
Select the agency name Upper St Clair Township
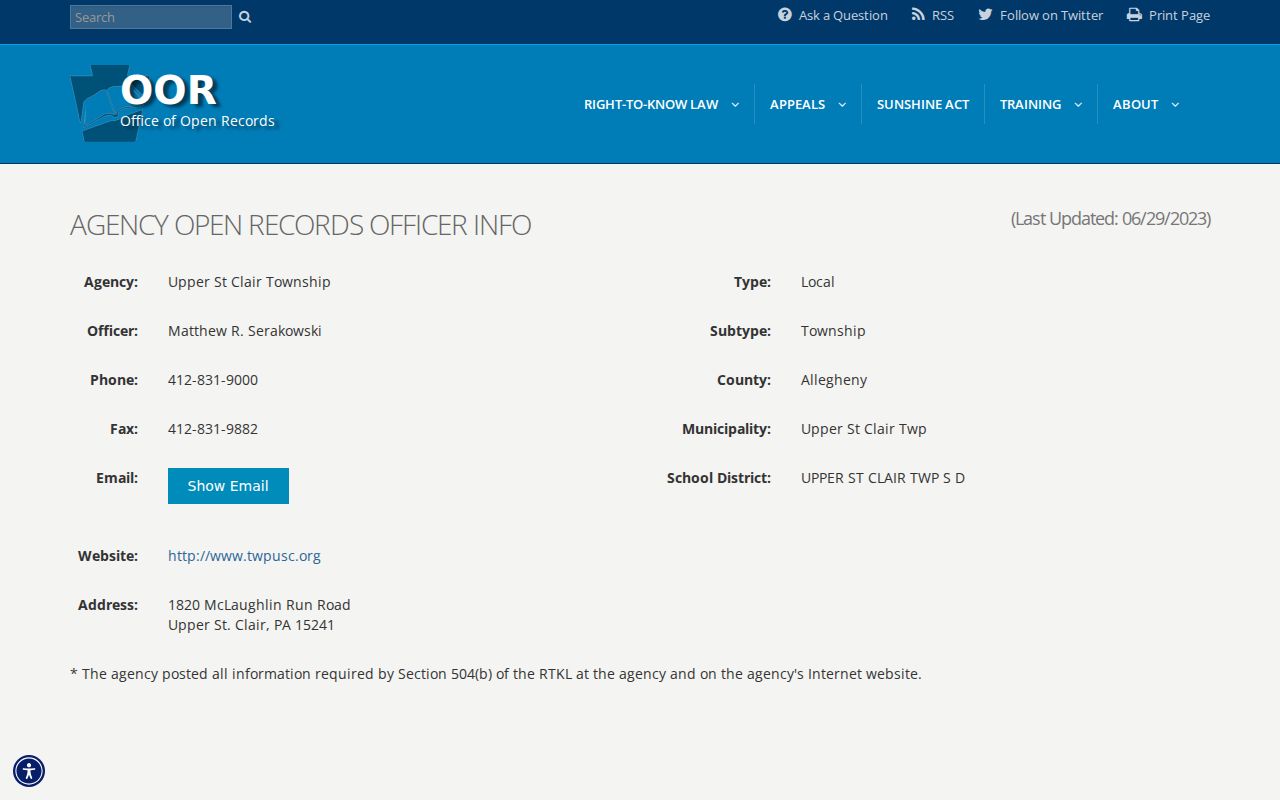pyautogui.click(x=249, y=282)
